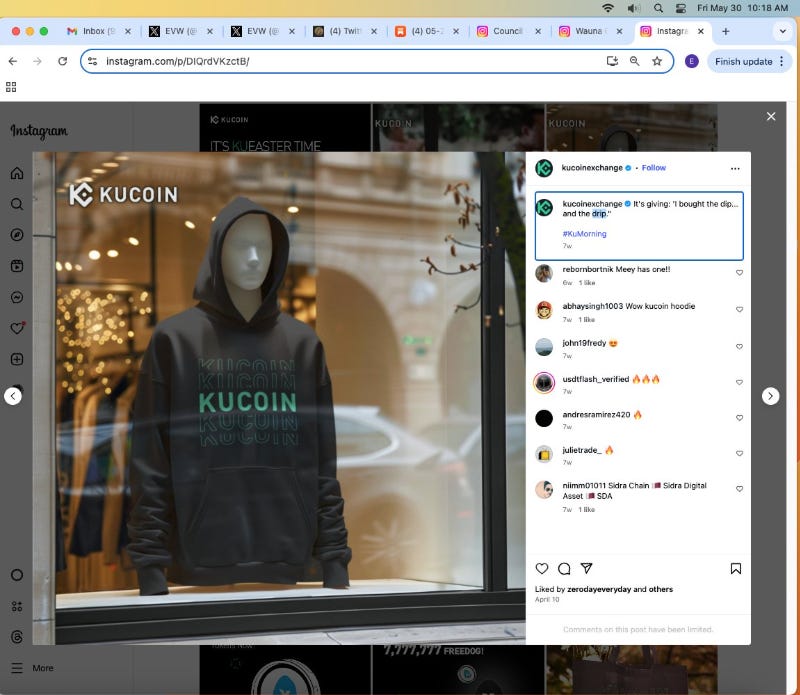Open macOS volume menu bar icon

(634, 8)
